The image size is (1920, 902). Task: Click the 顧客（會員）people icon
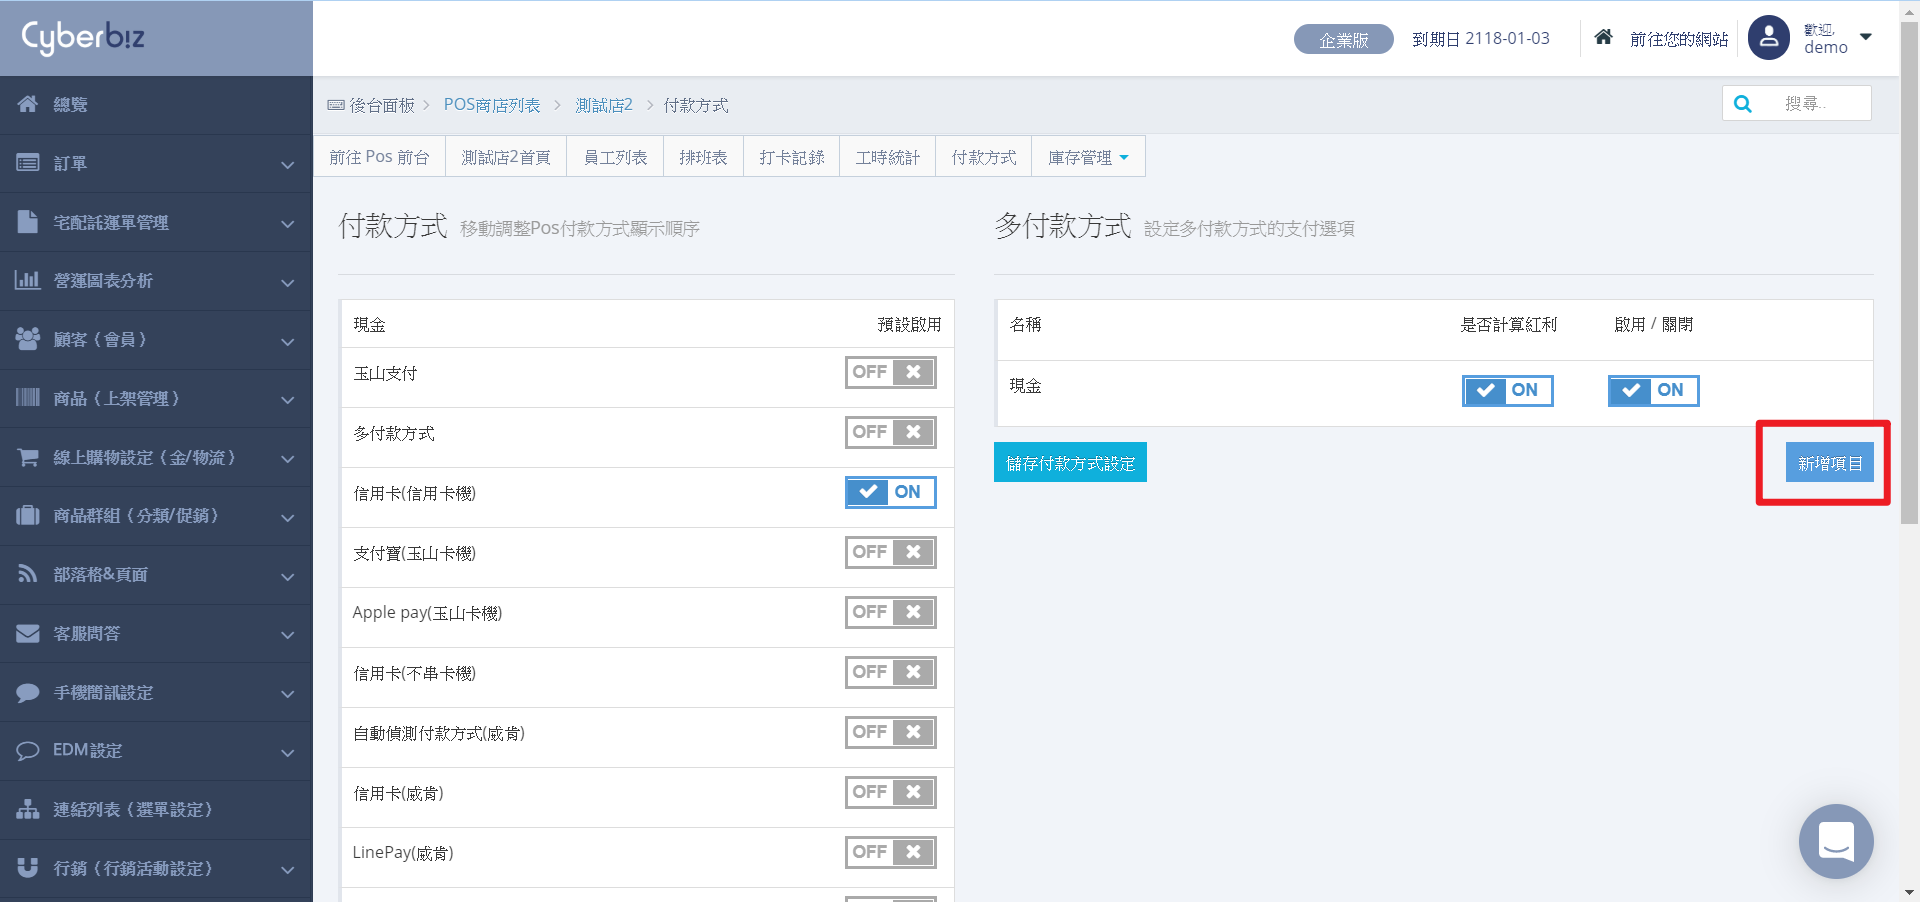tap(28, 339)
